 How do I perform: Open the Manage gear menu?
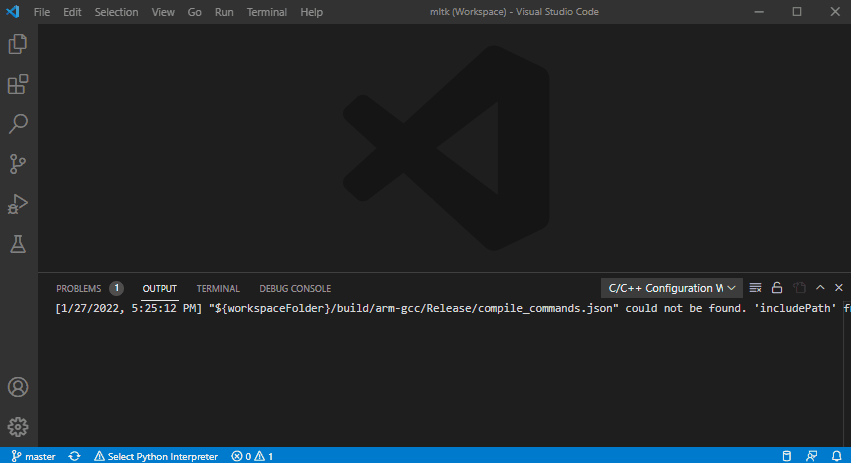[18, 427]
